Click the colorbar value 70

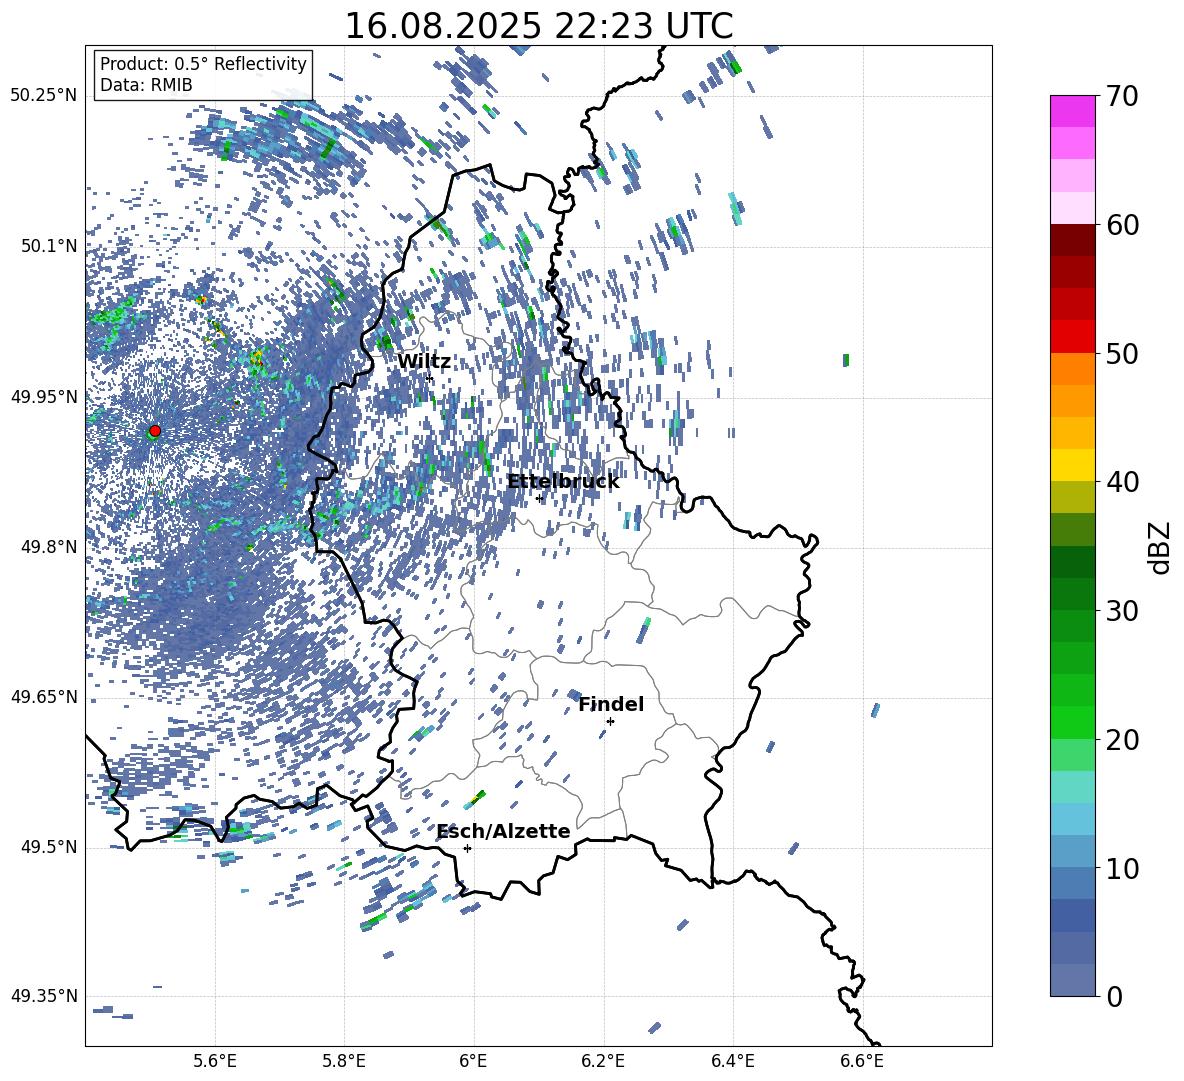[x=1121, y=96]
